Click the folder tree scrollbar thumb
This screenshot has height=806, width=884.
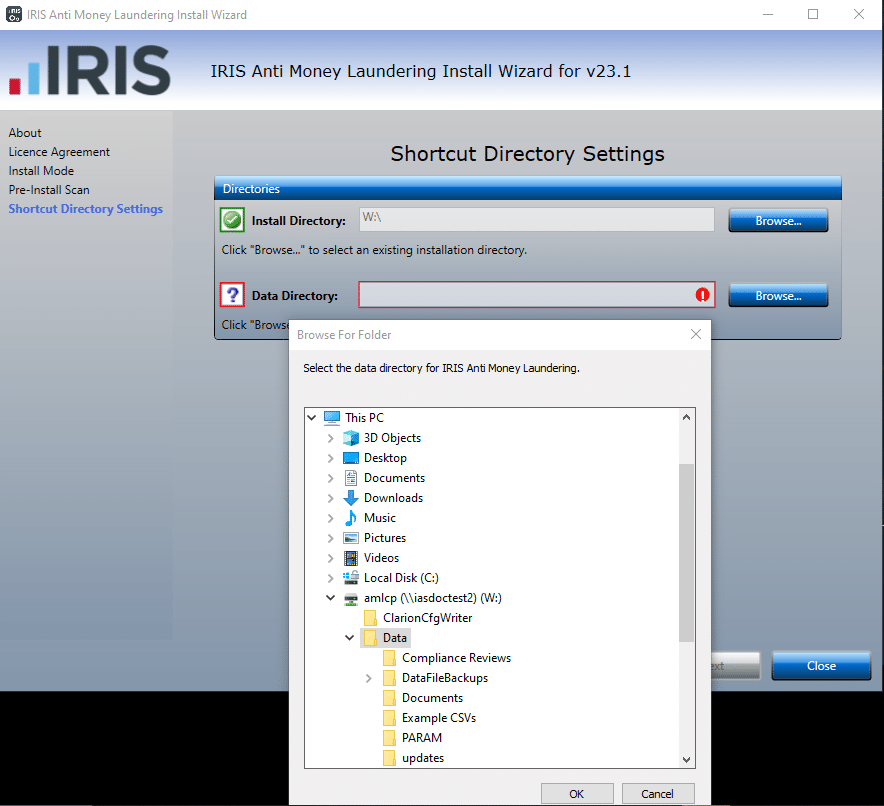[686, 552]
